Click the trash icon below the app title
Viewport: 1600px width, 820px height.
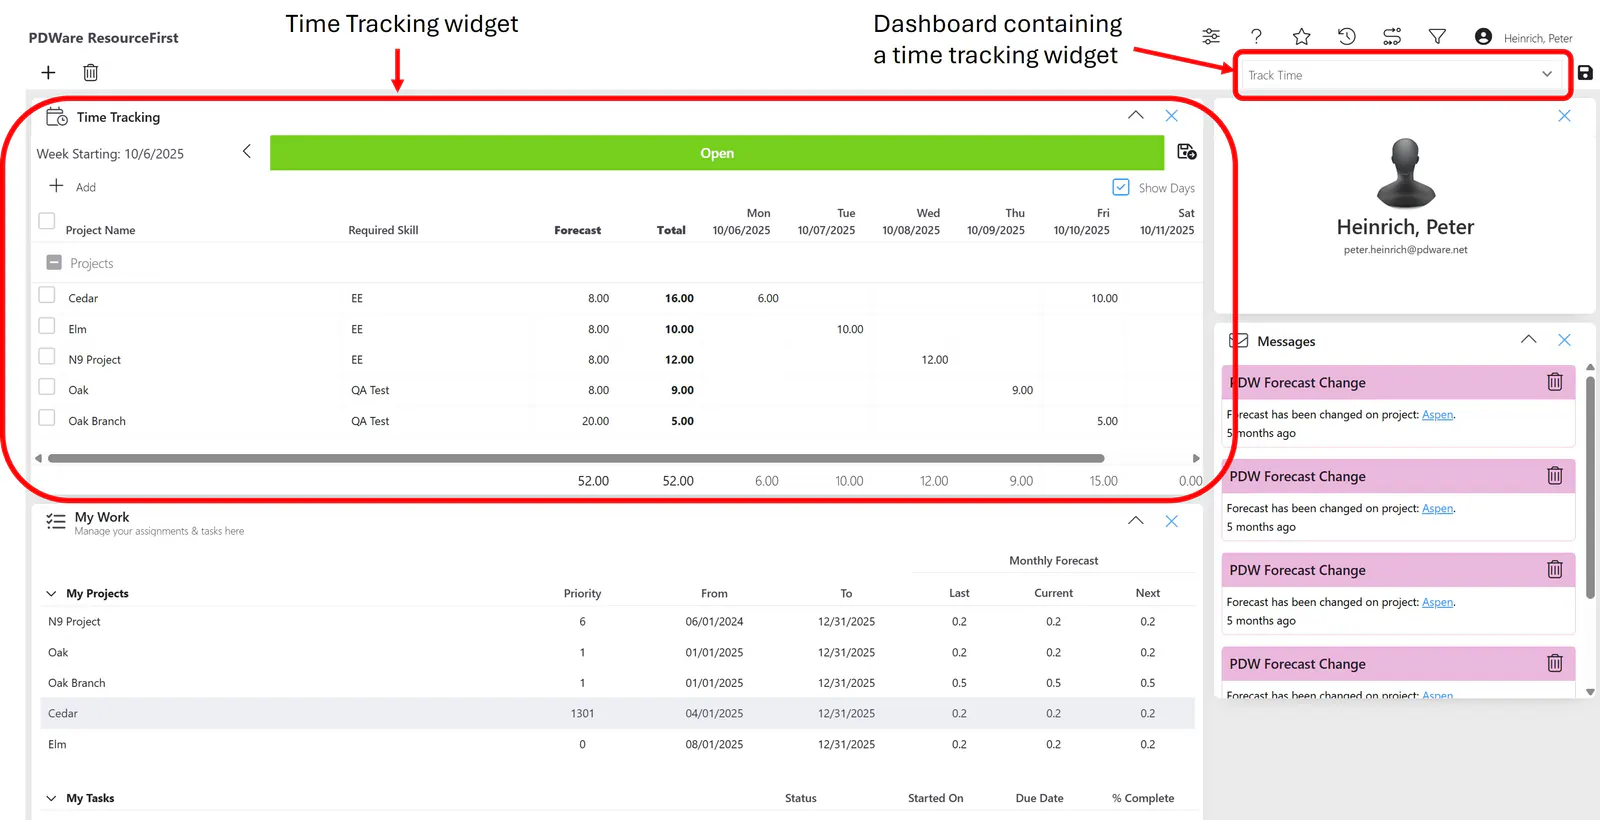tap(90, 72)
